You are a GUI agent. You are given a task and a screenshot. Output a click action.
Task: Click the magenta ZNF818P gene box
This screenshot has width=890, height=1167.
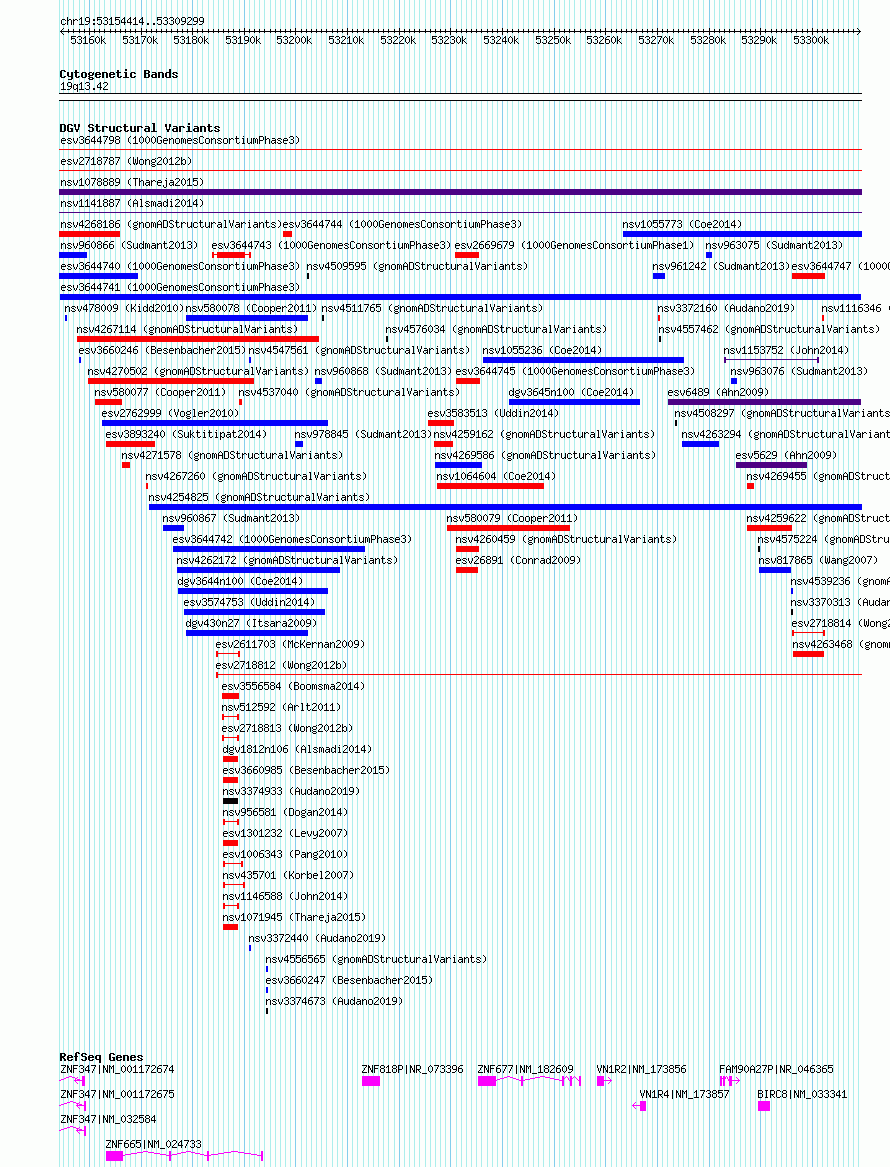pos(371,1081)
